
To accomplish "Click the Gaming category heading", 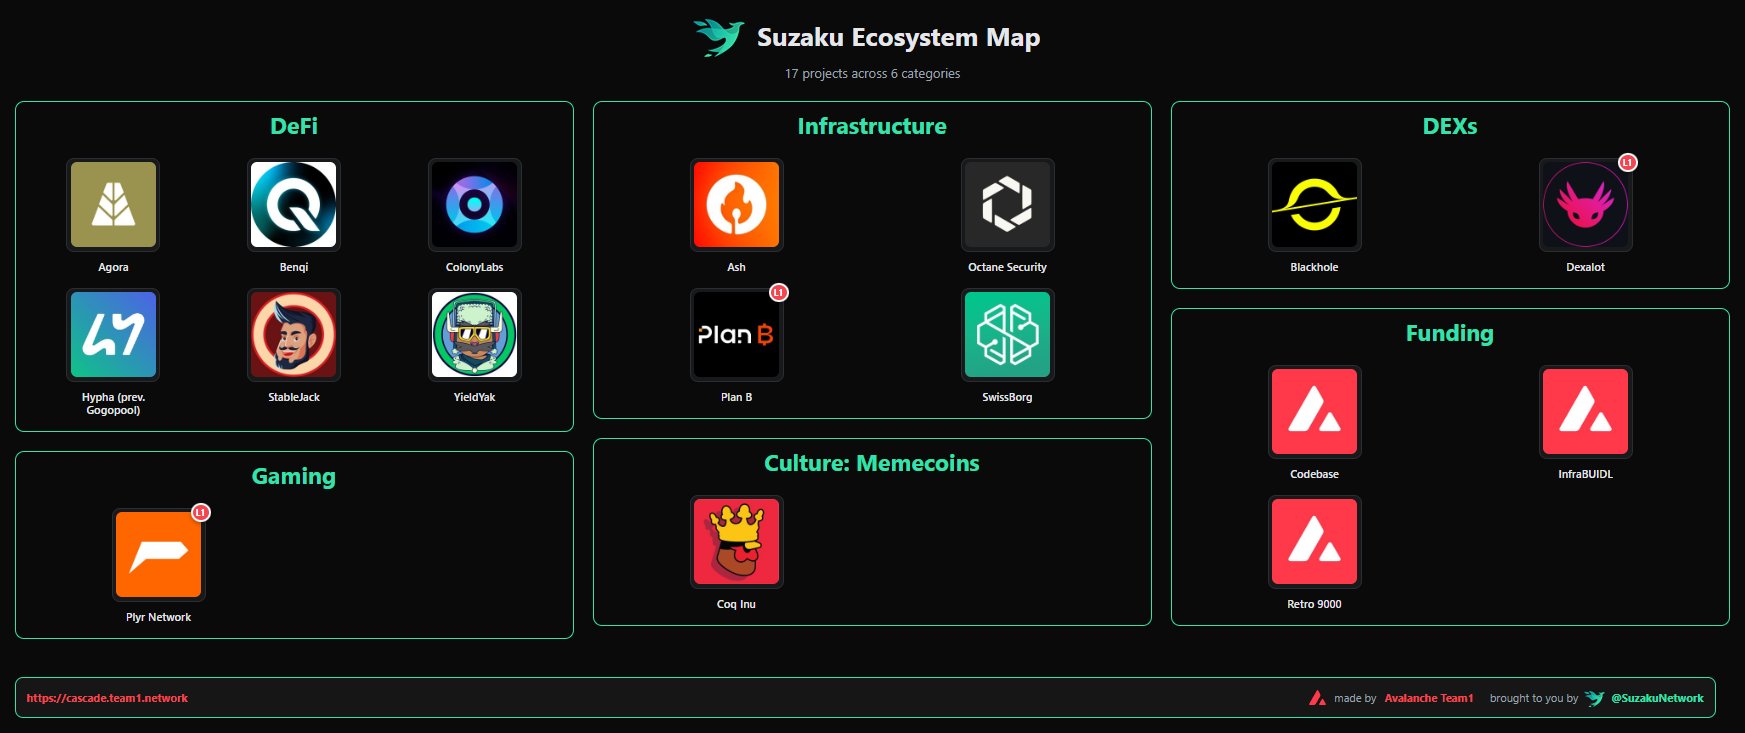I will pyautogui.click(x=294, y=476).
